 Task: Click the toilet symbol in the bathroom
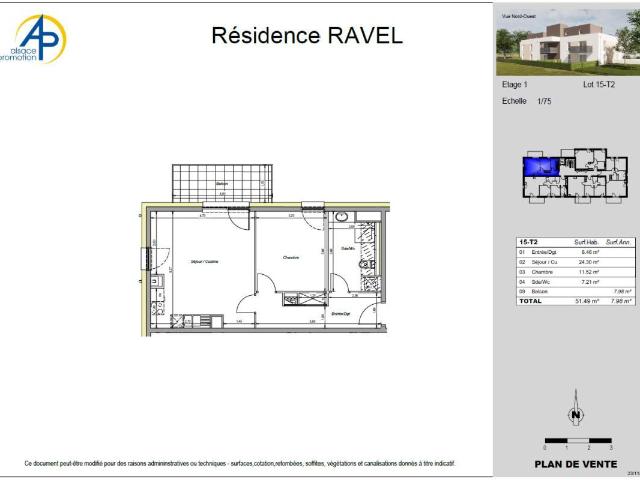coord(366,264)
